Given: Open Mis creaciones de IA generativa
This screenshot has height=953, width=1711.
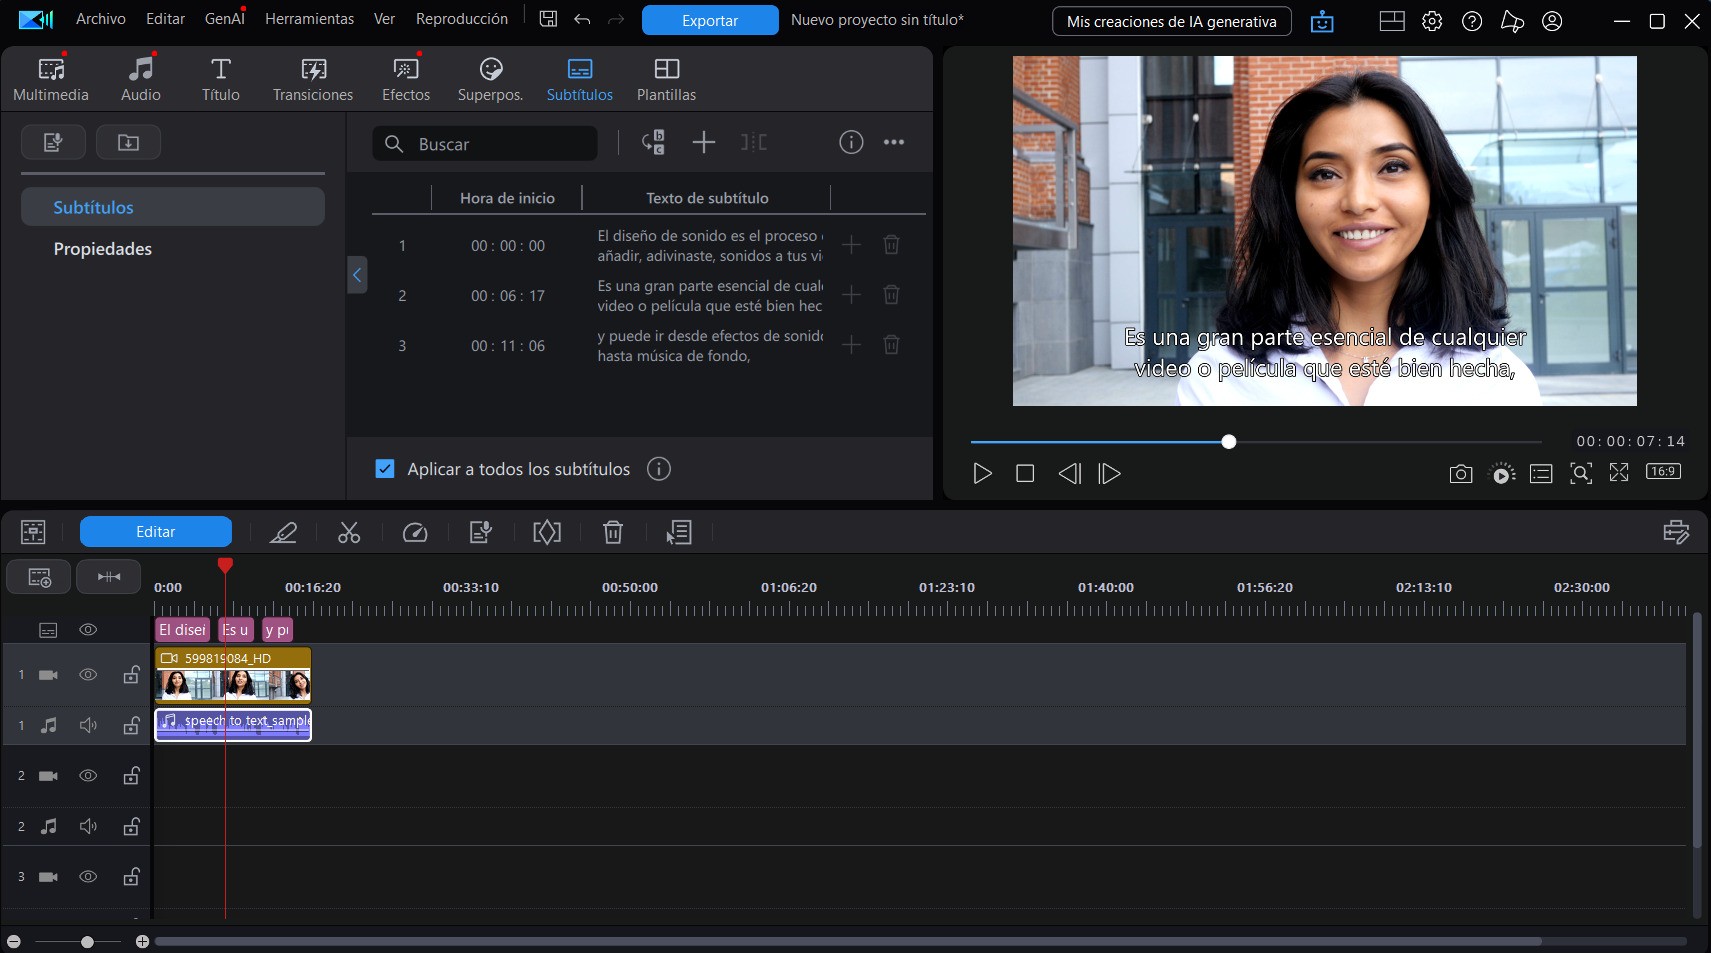Looking at the screenshot, I should [1170, 21].
